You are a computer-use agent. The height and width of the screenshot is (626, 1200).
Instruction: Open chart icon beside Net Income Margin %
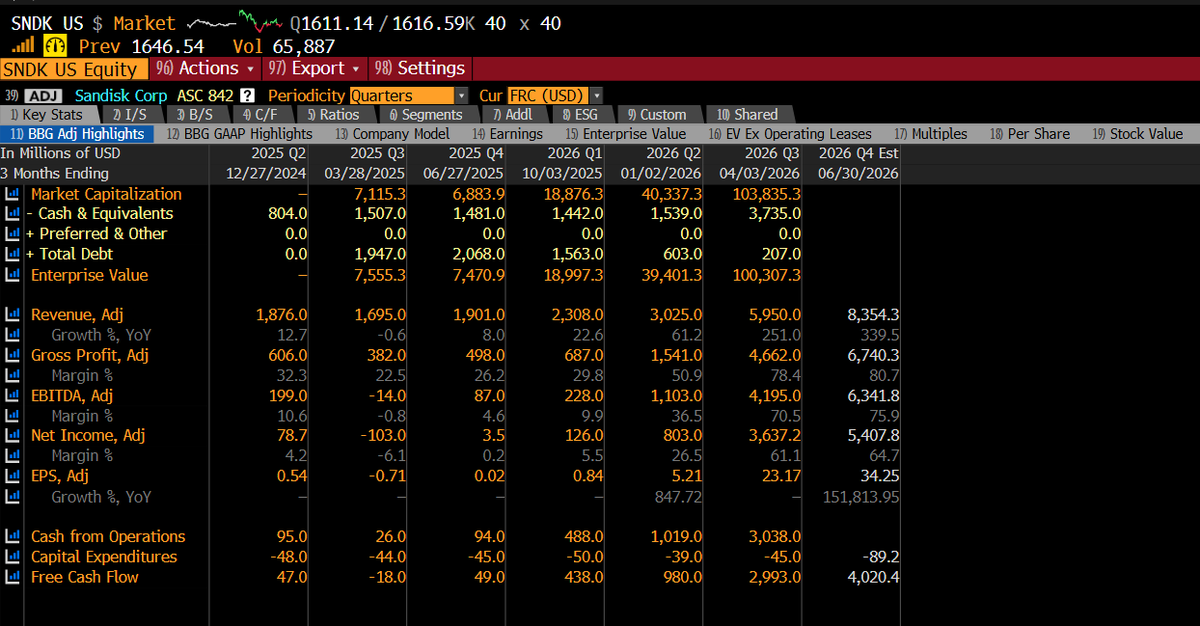[13, 456]
